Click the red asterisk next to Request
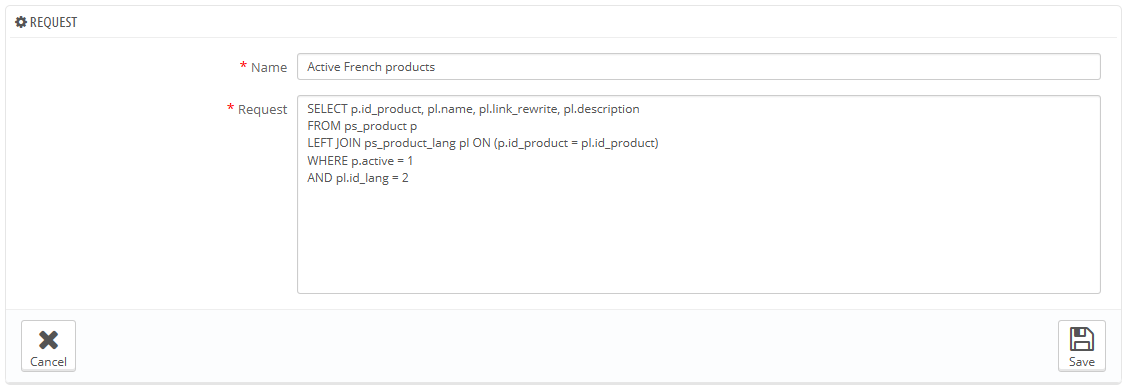Image resolution: width=1127 pixels, height=387 pixels. (x=231, y=108)
